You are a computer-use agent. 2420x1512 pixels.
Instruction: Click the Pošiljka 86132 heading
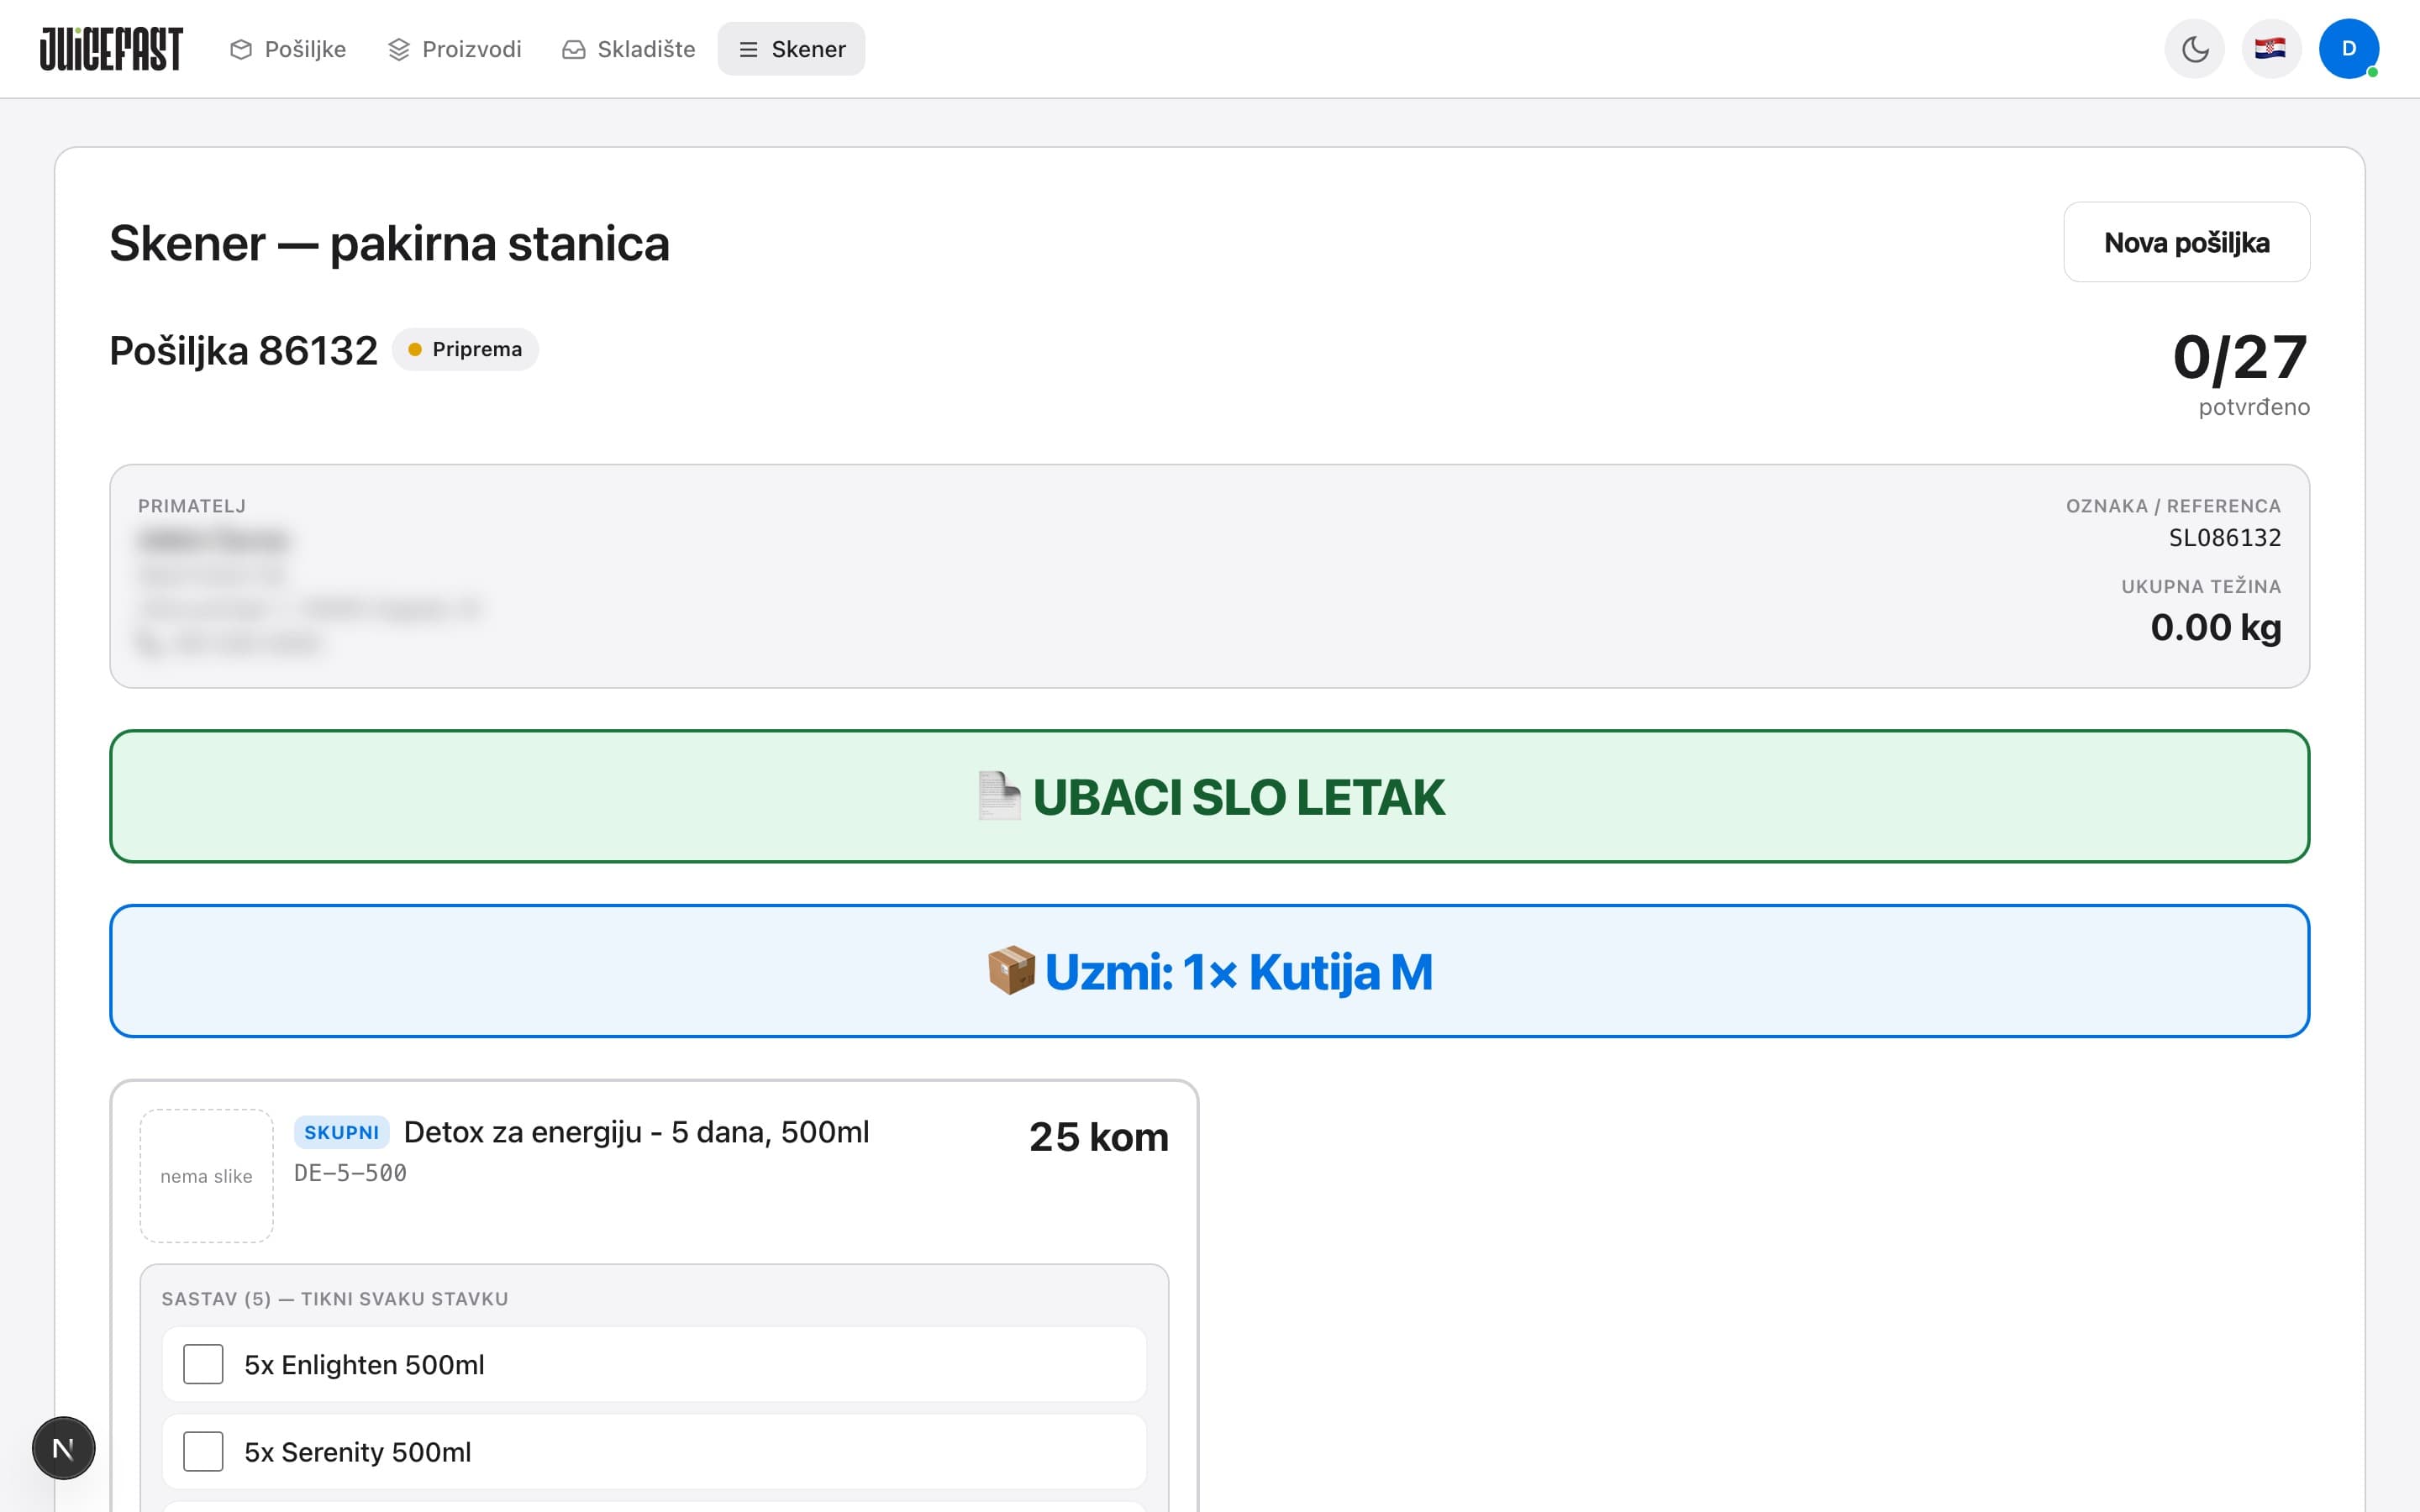coord(243,351)
